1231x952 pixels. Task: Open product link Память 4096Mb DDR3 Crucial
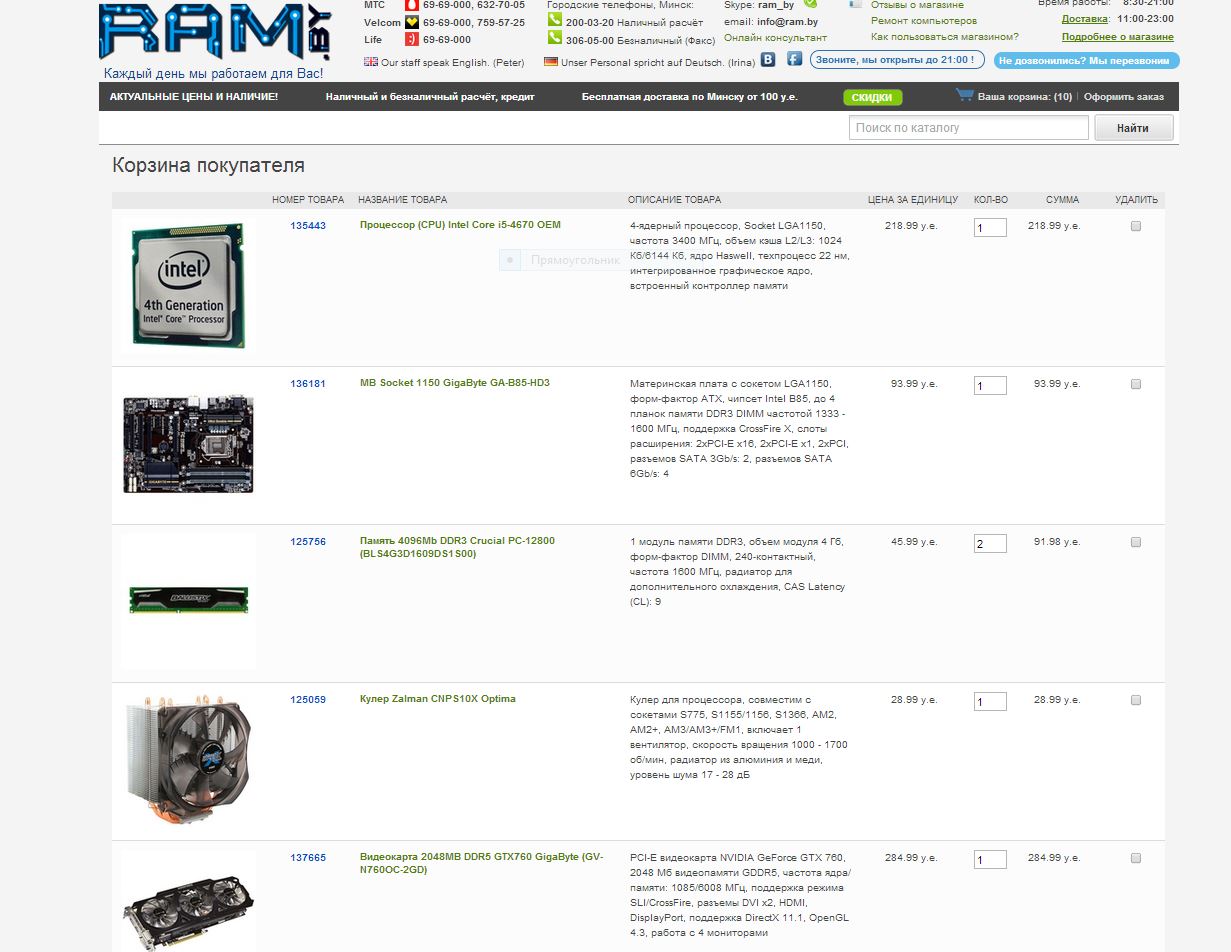(x=457, y=547)
